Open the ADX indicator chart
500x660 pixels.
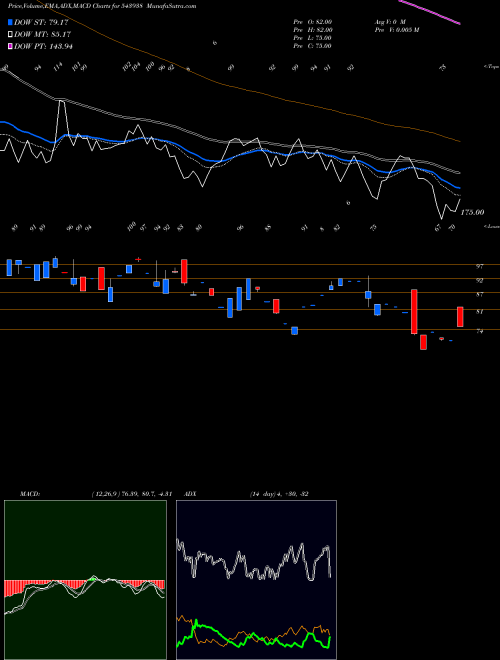(x=256, y=580)
